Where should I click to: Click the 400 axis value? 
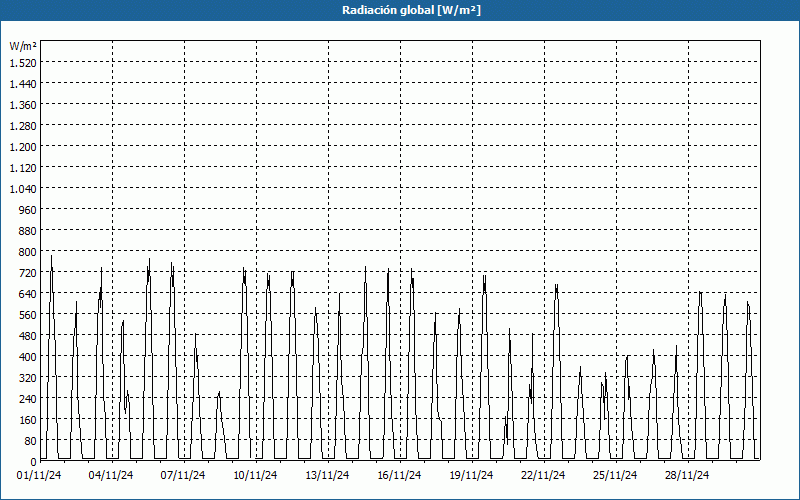point(28,357)
